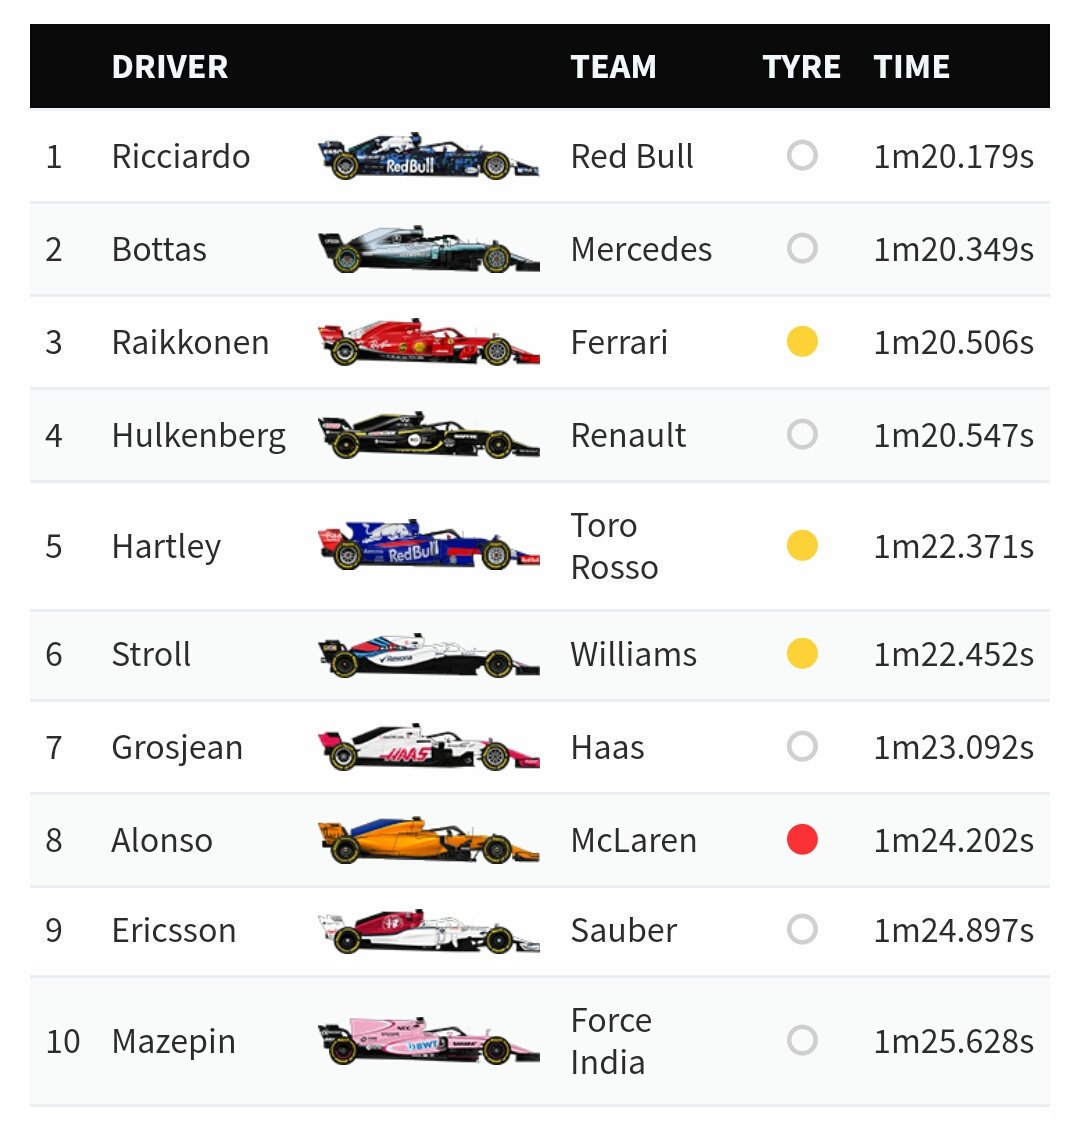Select driver name Hulkenberg
The image size is (1079, 1122).
(199, 436)
